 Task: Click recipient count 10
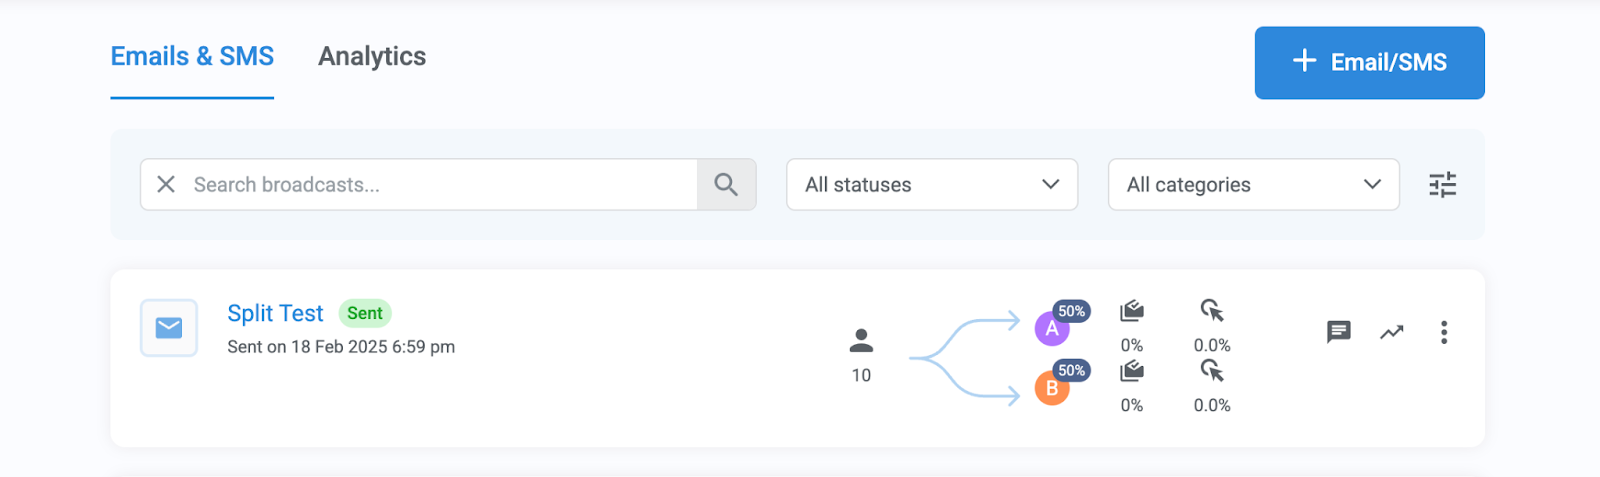coord(861,375)
